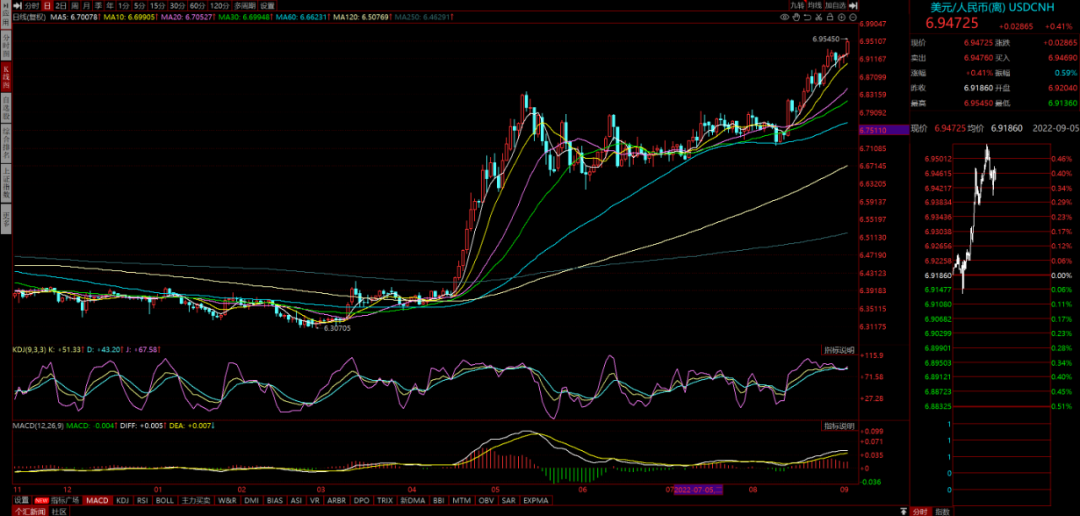The height and width of the screenshot is (516, 1080).
Task: Switch to 2日 period
Action: 61,6
